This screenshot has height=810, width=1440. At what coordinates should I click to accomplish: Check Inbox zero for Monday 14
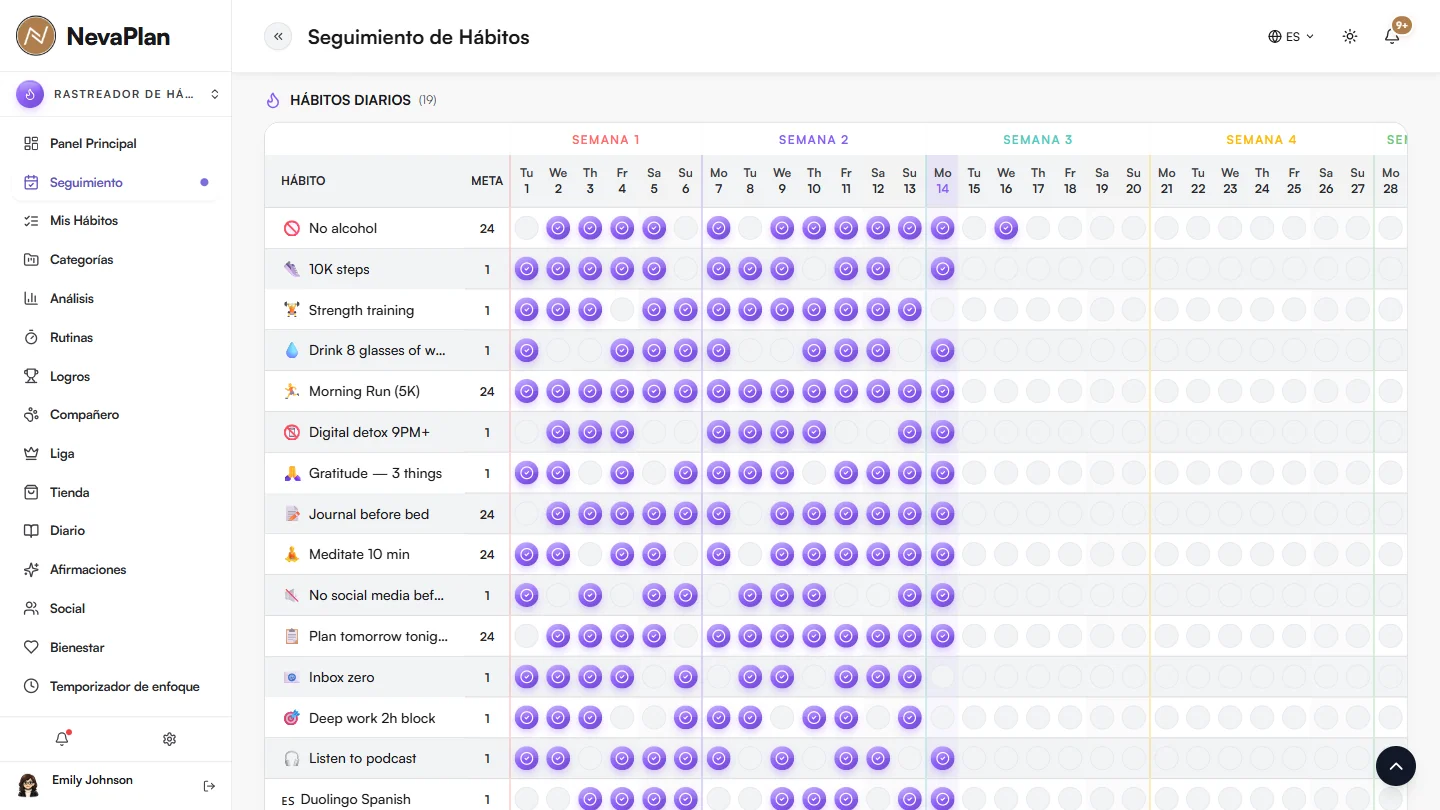pyautogui.click(x=942, y=677)
